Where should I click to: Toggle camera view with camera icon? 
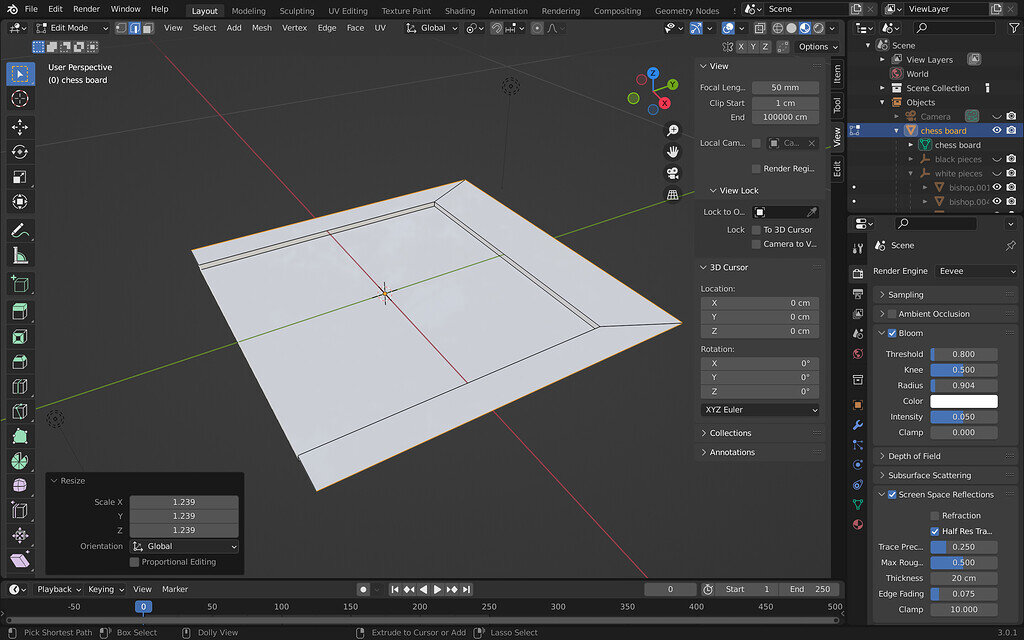point(673,173)
